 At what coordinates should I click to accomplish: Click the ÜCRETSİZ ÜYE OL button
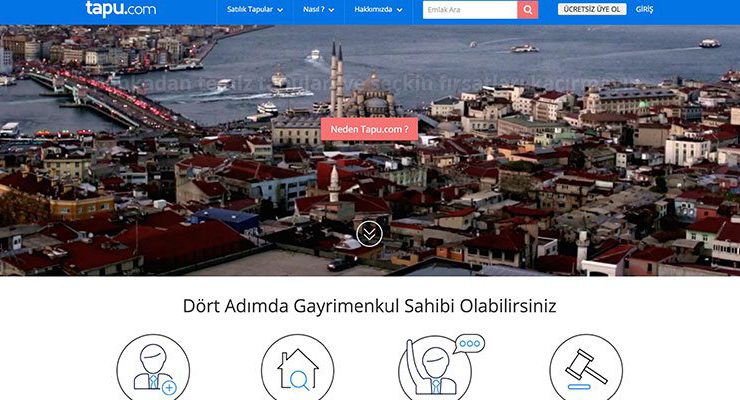[592, 9]
